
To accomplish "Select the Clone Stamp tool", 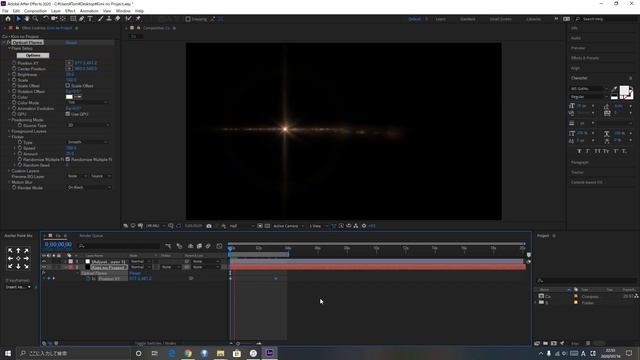I will (109, 19).
